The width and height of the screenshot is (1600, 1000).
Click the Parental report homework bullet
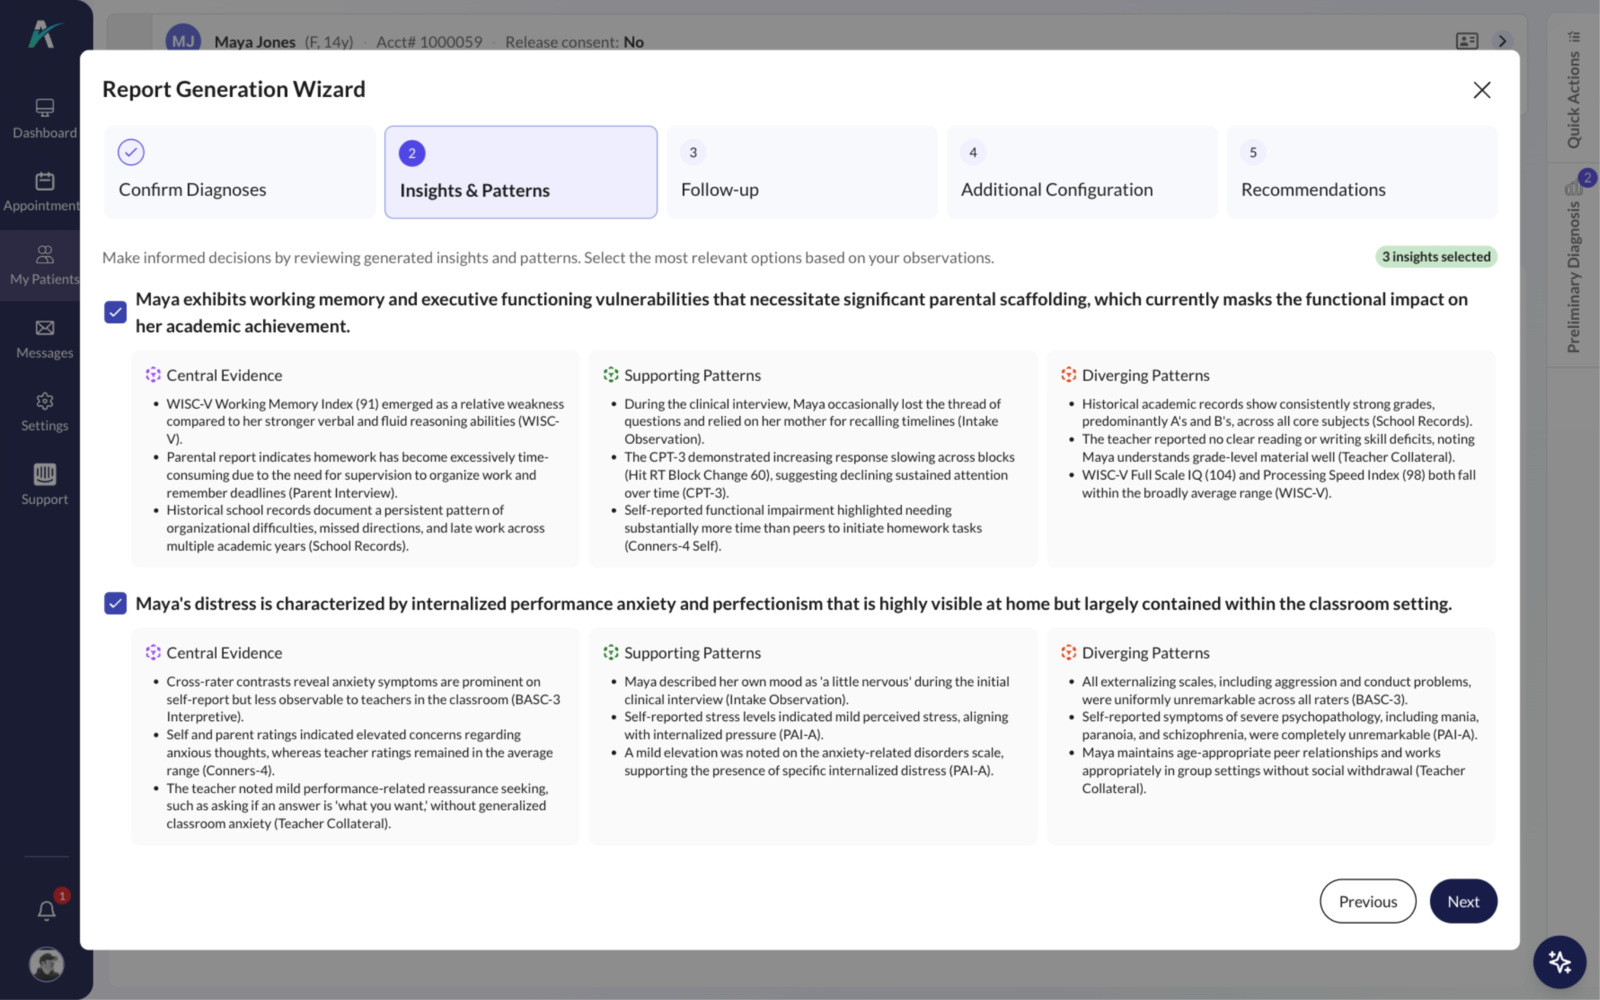point(358,475)
